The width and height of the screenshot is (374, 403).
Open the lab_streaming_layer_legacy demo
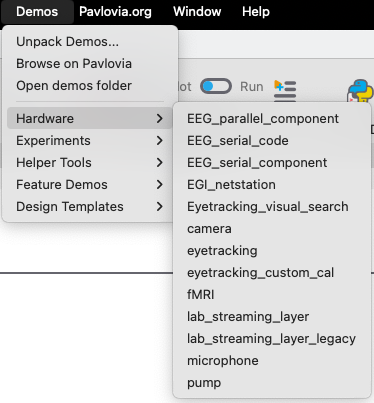[272, 339]
